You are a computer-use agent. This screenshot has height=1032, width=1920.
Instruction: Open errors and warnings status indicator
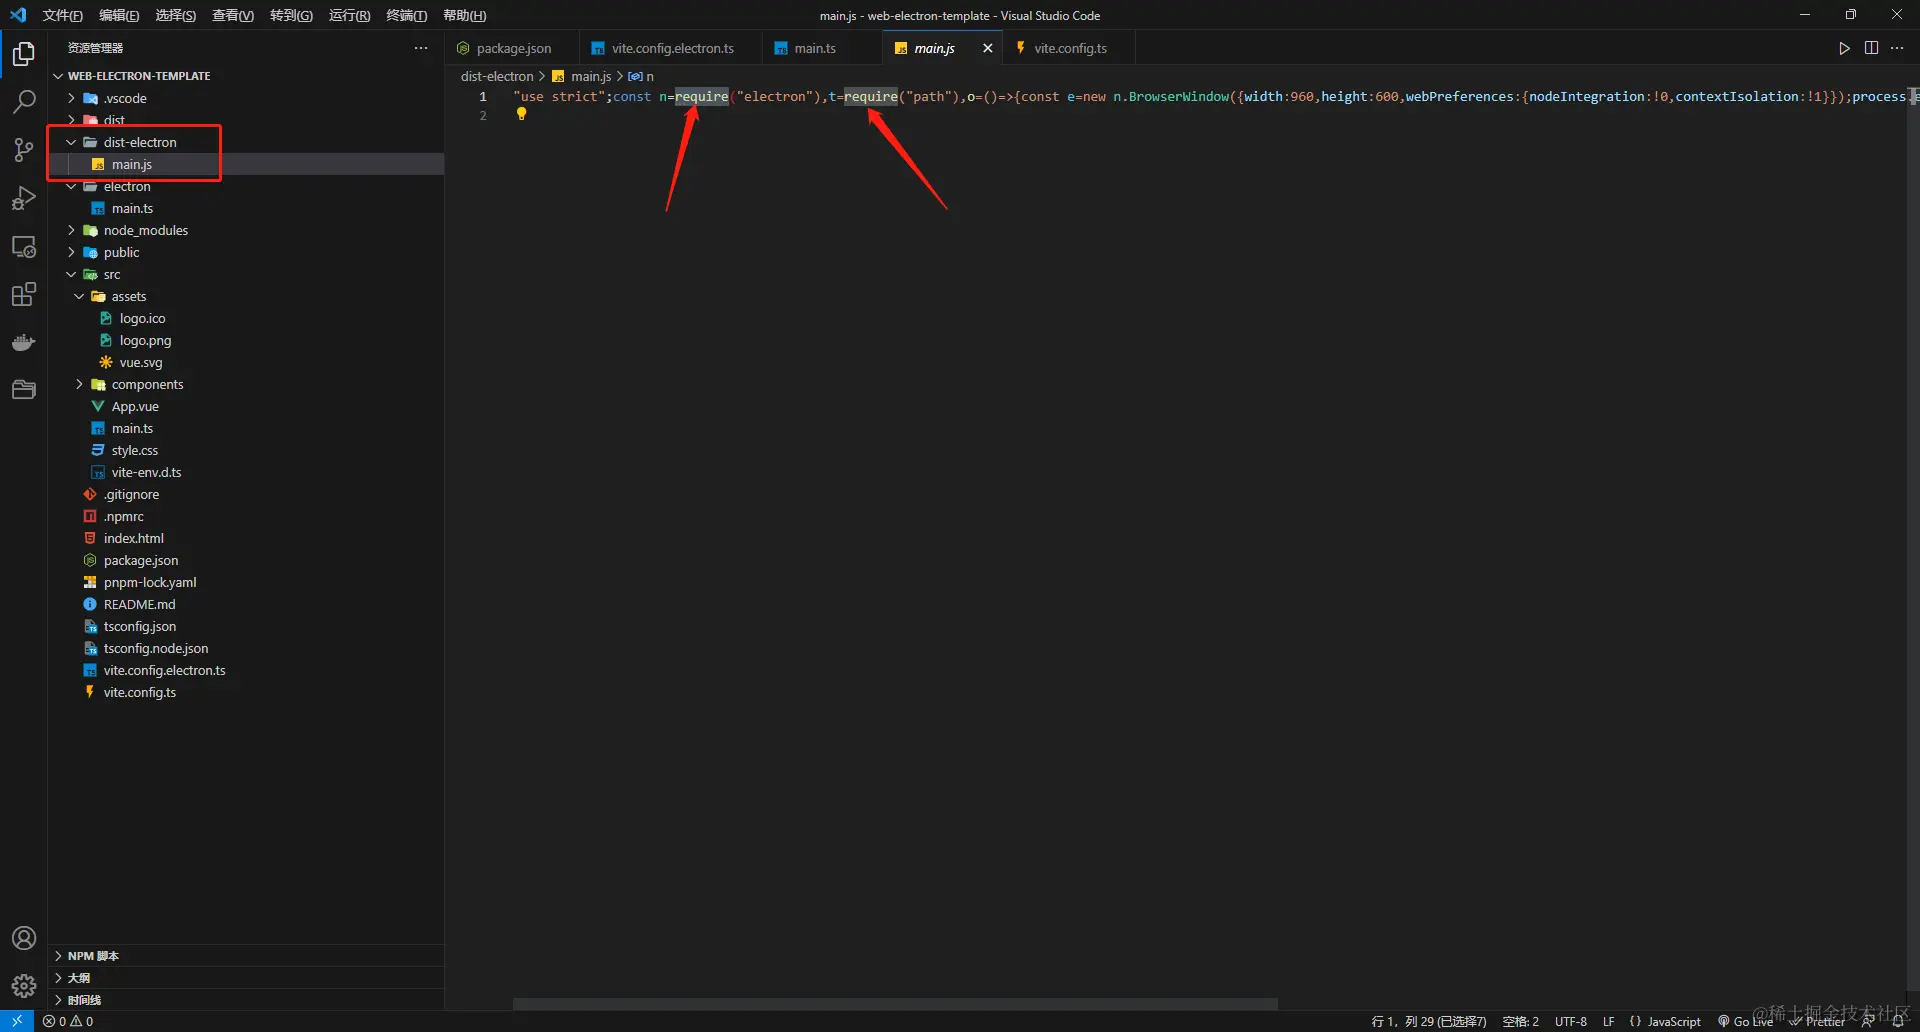pyautogui.click(x=68, y=1021)
